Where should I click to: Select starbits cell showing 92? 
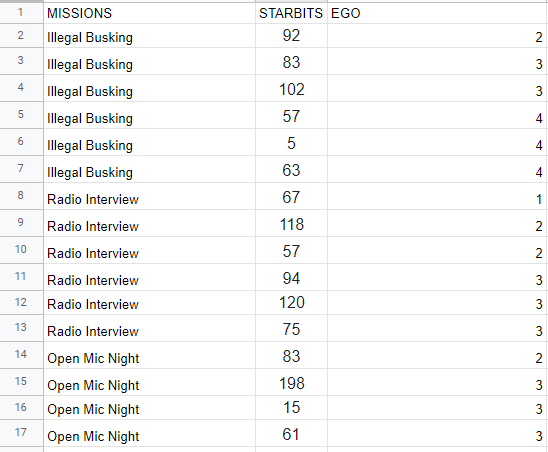(x=291, y=36)
